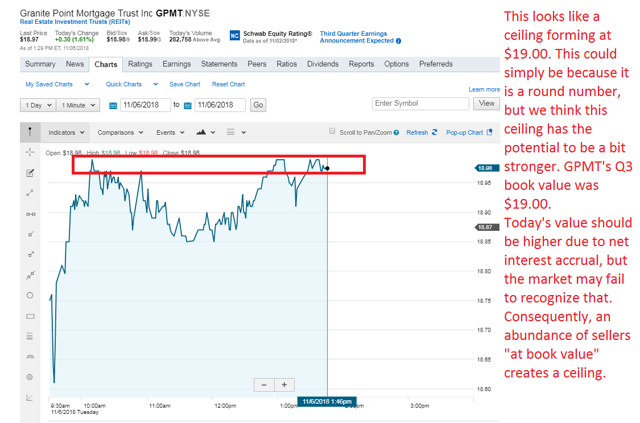Open the Statements tab

219,64
